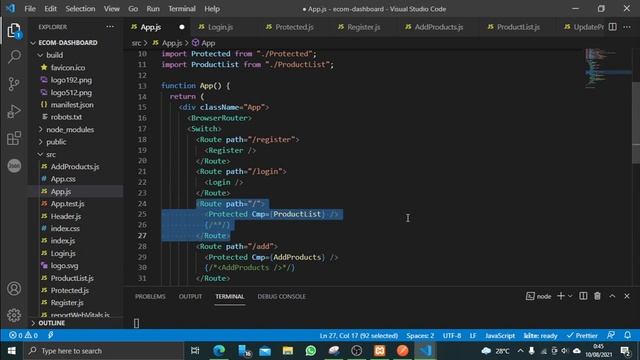
Task: Change UTF-8 file encoding
Action: point(452,336)
